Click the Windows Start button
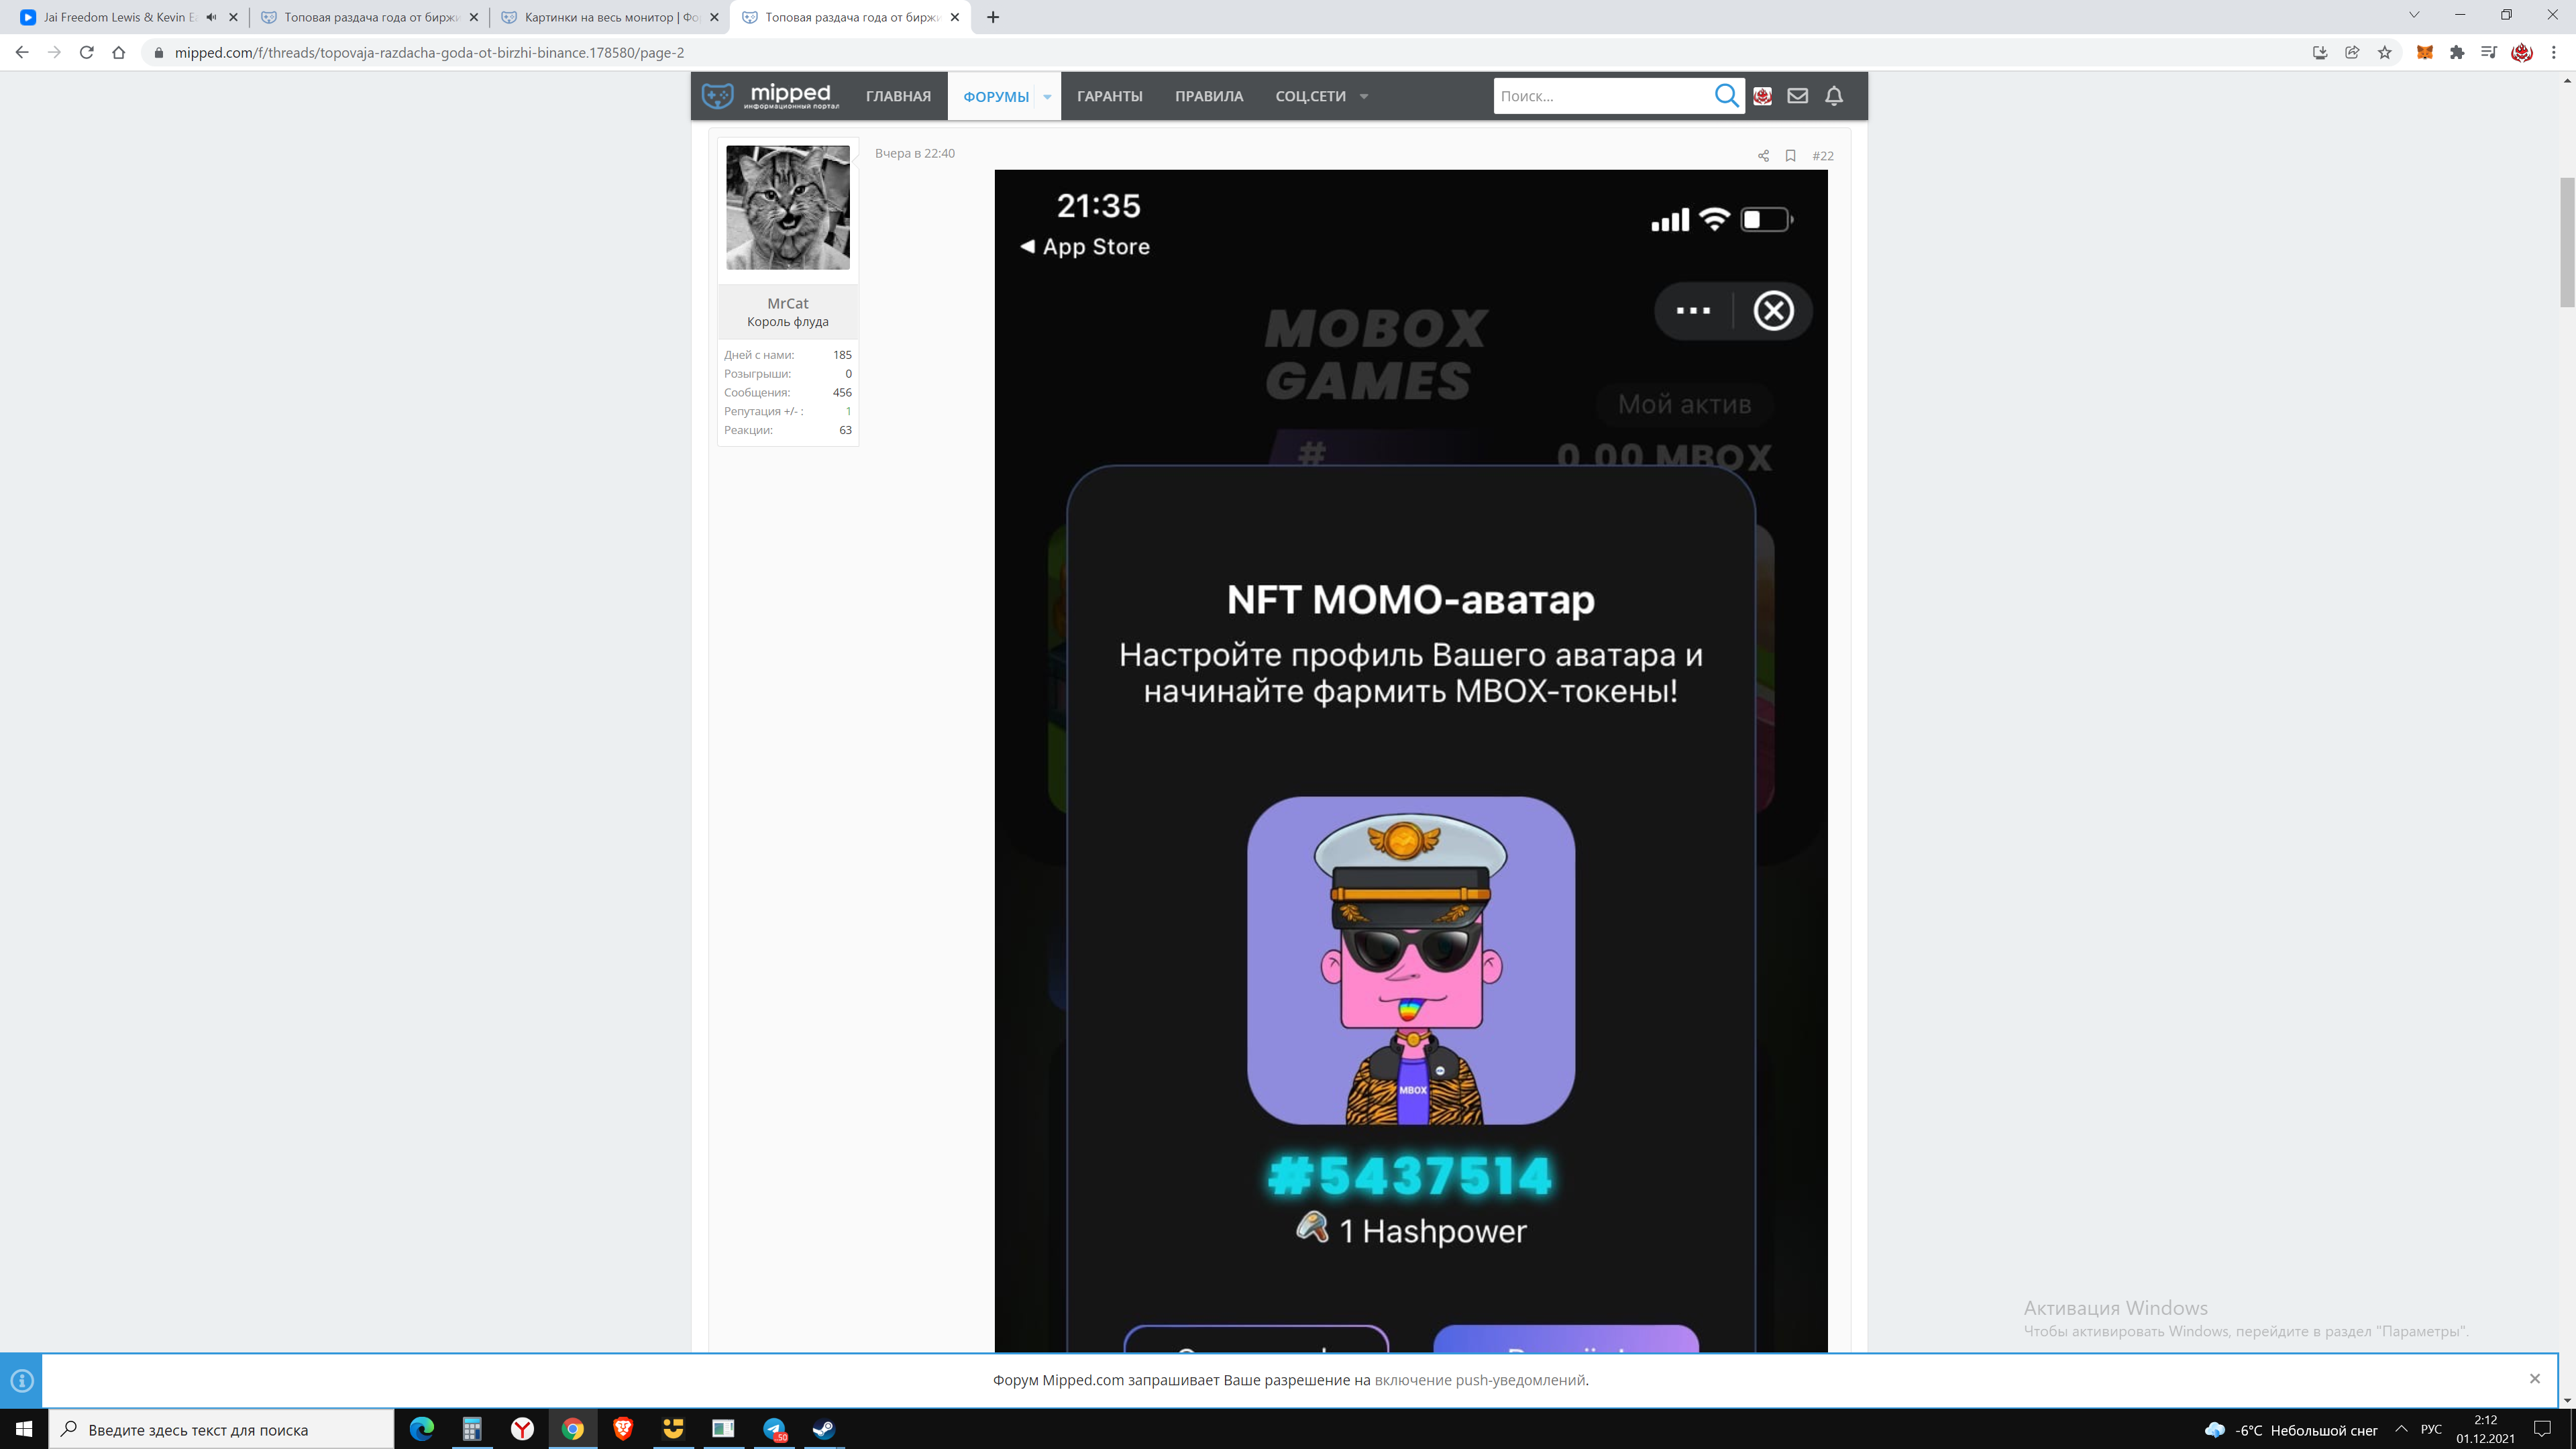 click(24, 1429)
